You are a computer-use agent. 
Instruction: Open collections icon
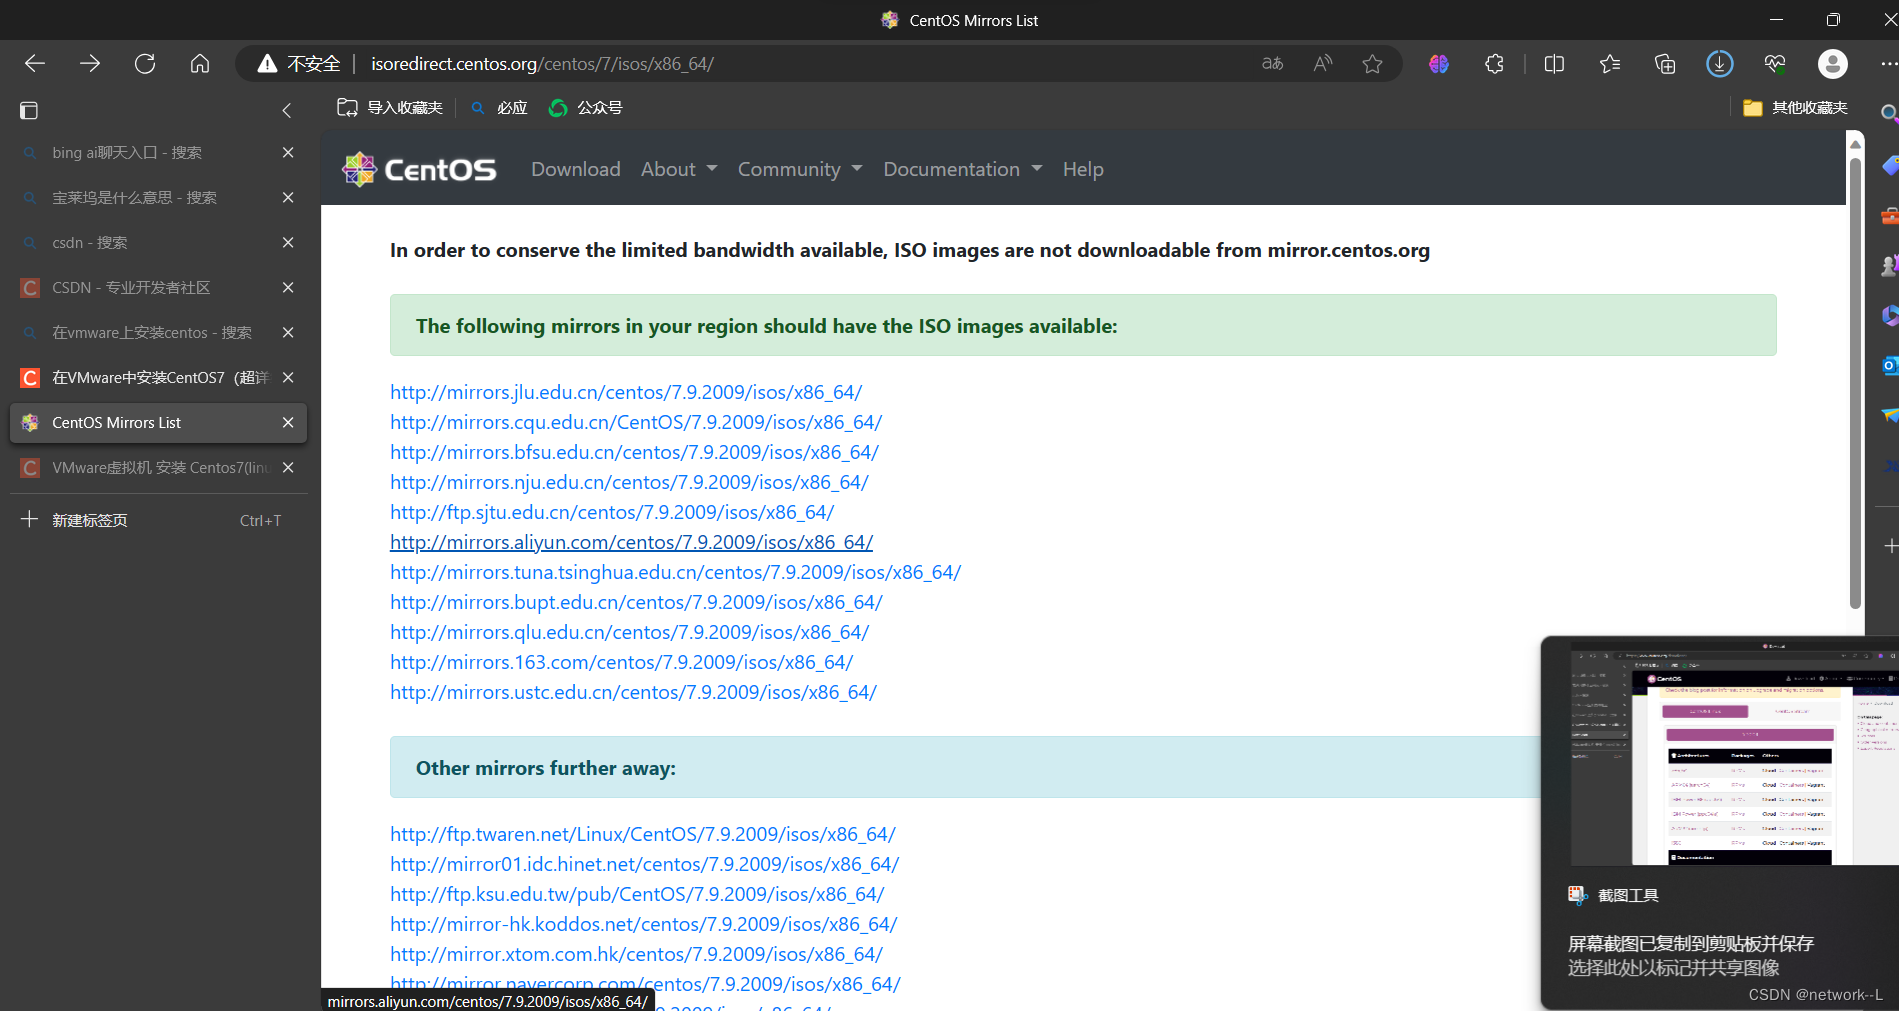pos(1665,64)
